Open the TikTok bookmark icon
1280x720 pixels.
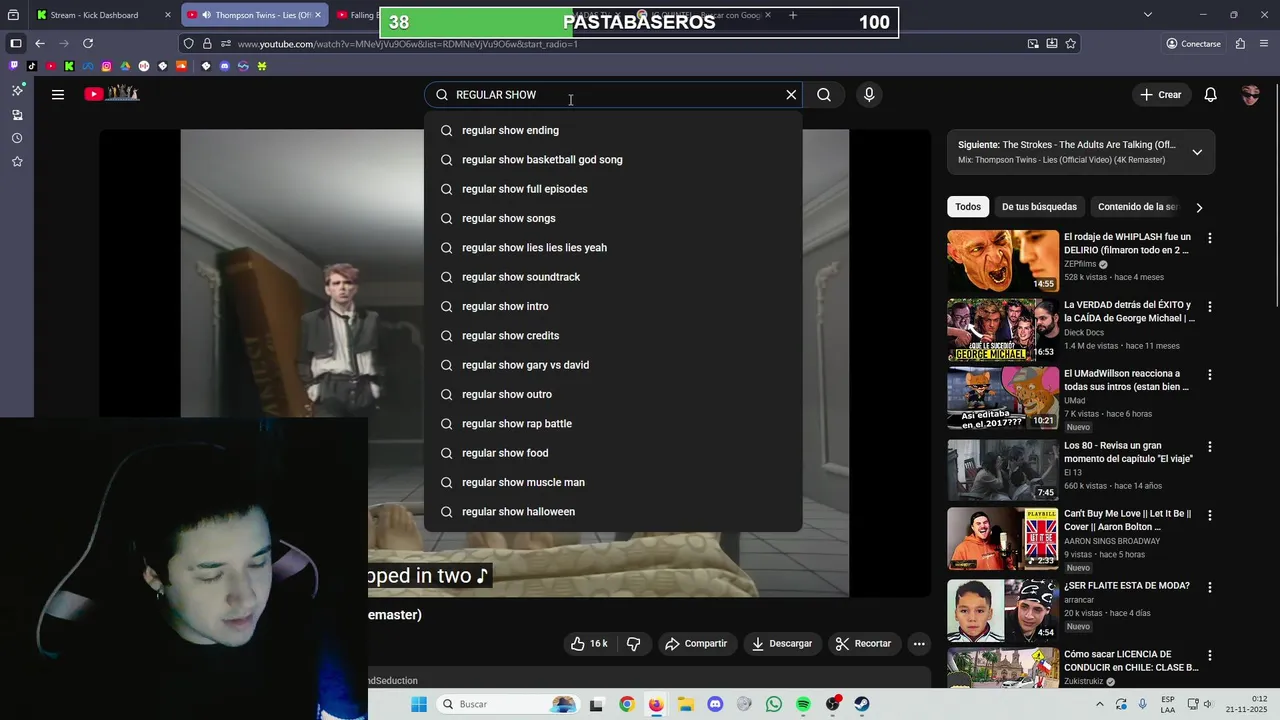coord(32,66)
